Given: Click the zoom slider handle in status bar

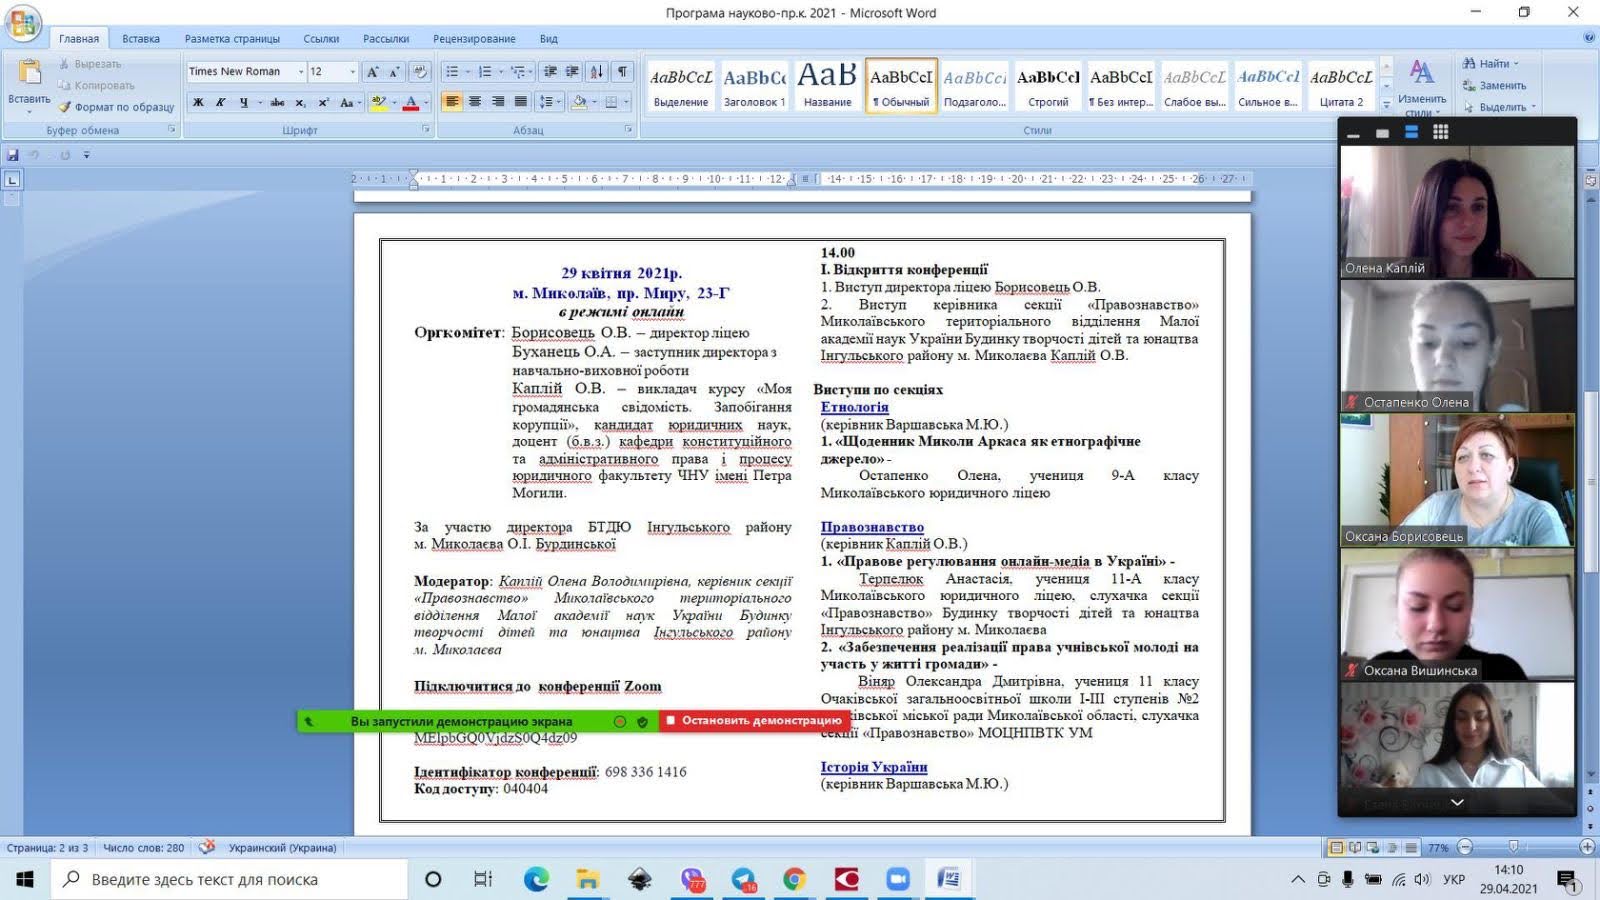Looking at the screenshot, I should (1513, 847).
